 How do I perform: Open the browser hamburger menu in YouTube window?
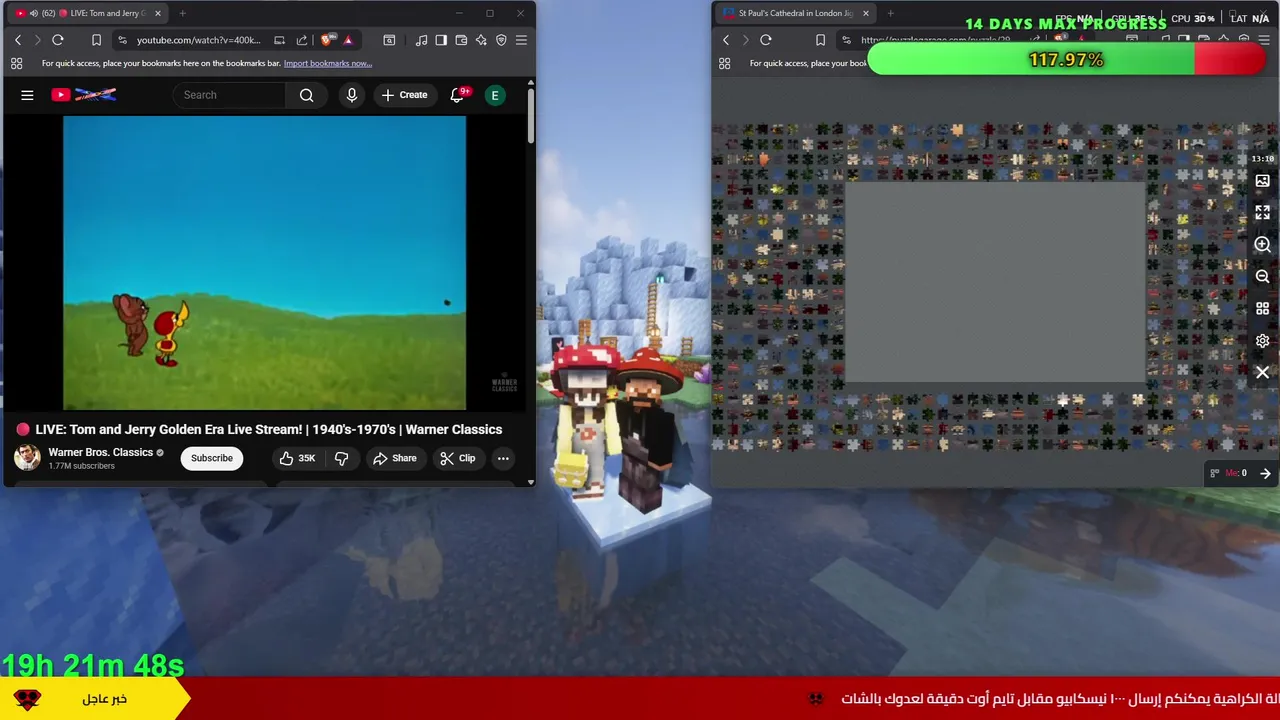pos(521,40)
